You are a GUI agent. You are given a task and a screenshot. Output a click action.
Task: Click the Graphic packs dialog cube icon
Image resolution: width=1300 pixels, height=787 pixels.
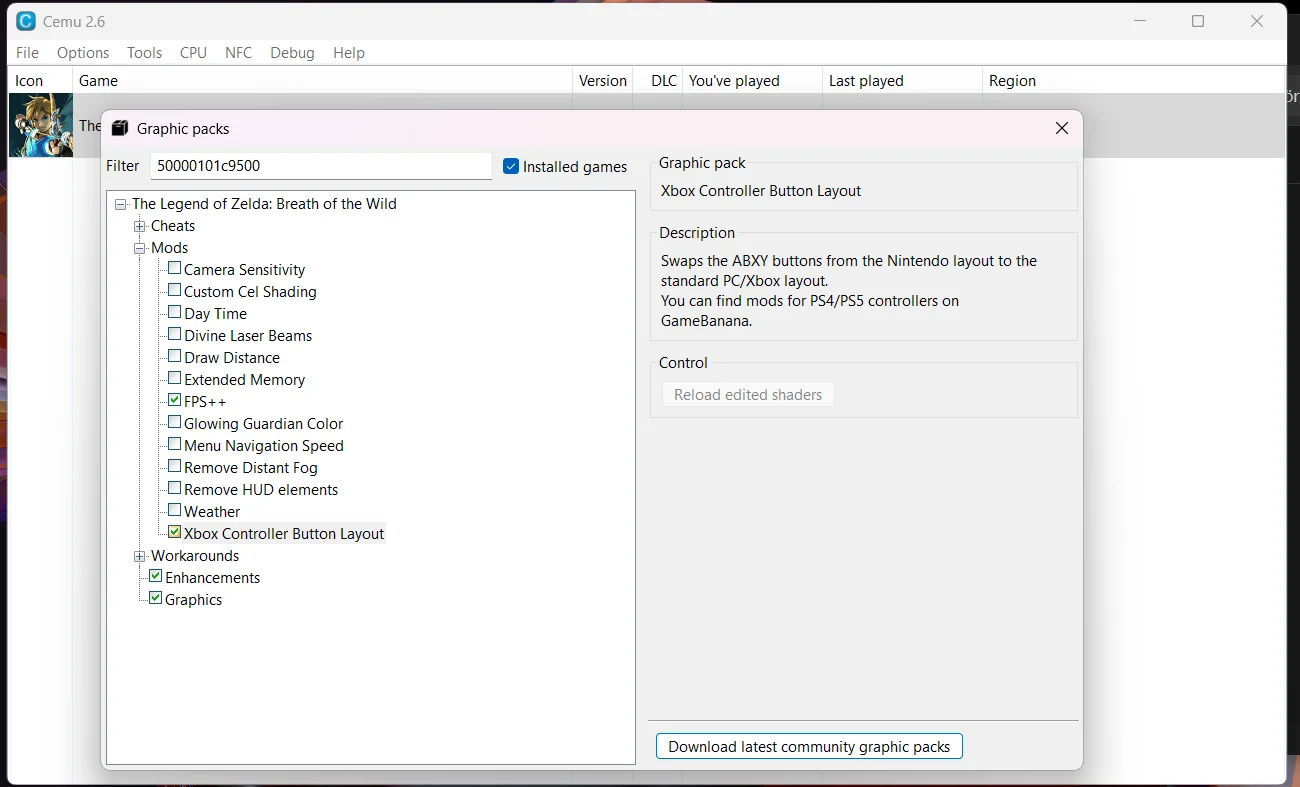(120, 128)
